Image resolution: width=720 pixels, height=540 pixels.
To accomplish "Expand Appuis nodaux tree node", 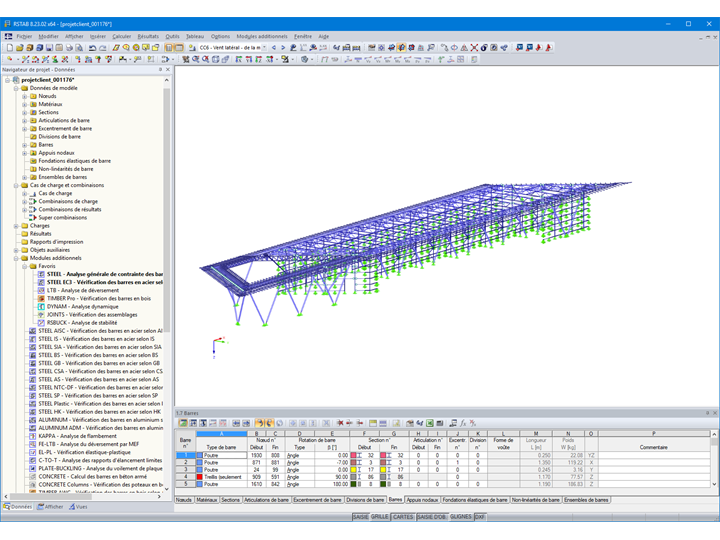I will pyautogui.click(x=25, y=153).
